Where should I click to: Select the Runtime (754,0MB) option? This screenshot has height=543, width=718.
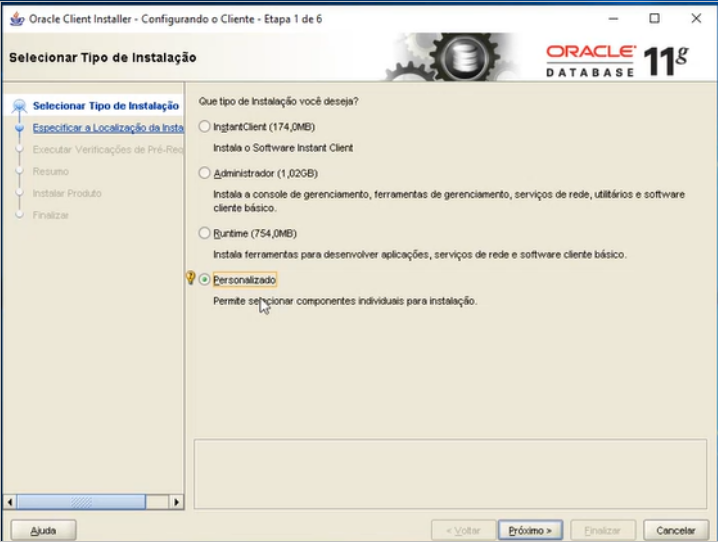point(204,233)
